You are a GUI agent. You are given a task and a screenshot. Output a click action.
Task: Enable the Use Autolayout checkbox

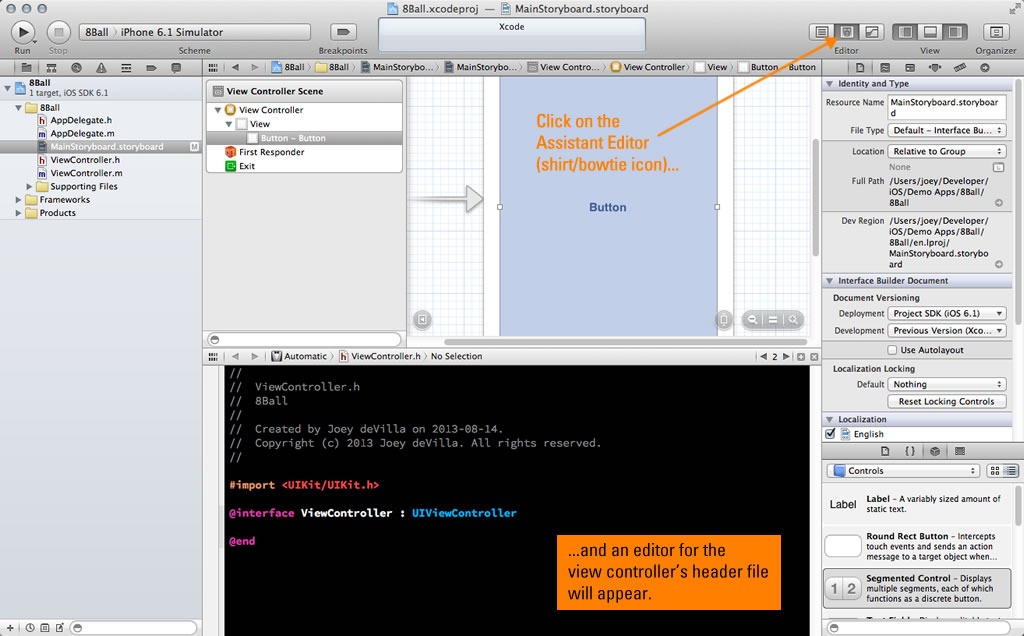[892, 350]
